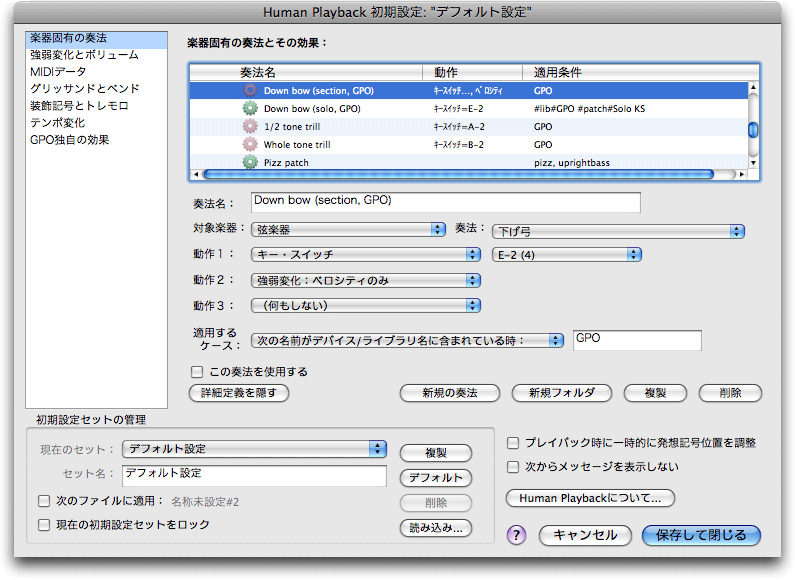Open help with the purple question mark
795x580 pixels.
(x=516, y=535)
